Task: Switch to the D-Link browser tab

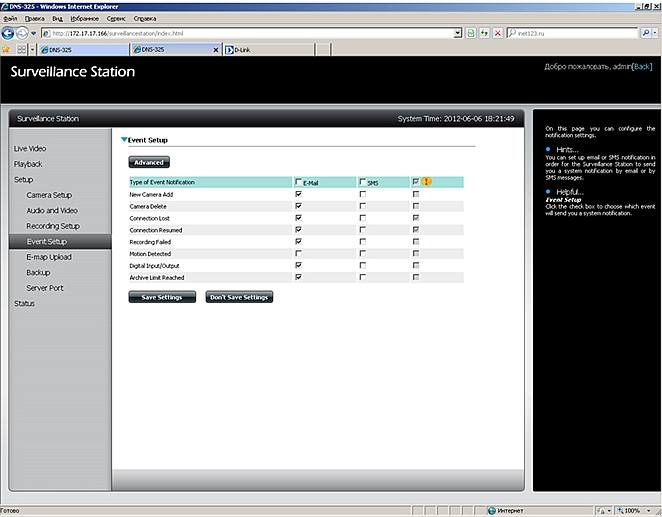Action: click(240, 48)
